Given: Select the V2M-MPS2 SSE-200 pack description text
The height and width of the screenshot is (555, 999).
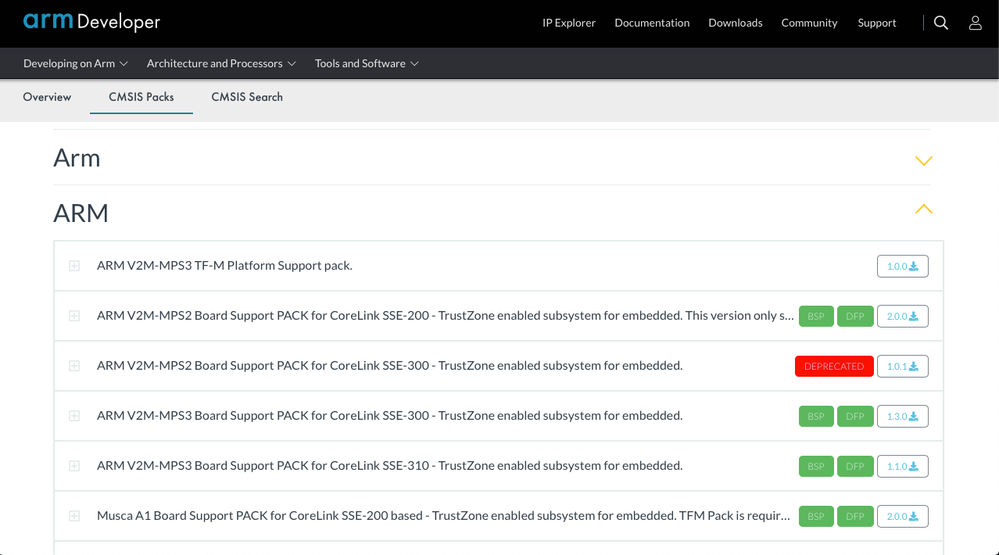Looking at the screenshot, I should pyautogui.click(x=445, y=315).
